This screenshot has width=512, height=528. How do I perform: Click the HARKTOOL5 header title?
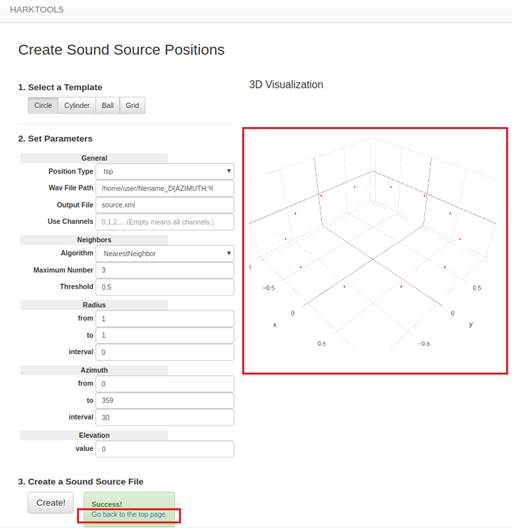(36, 9)
